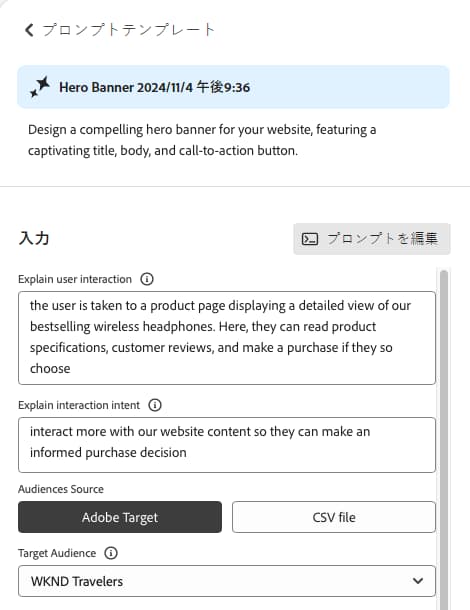The width and height of the screenshot is (470, 610).
Task: Show info tooltip for Target Audience
Action: click(111, 553)
